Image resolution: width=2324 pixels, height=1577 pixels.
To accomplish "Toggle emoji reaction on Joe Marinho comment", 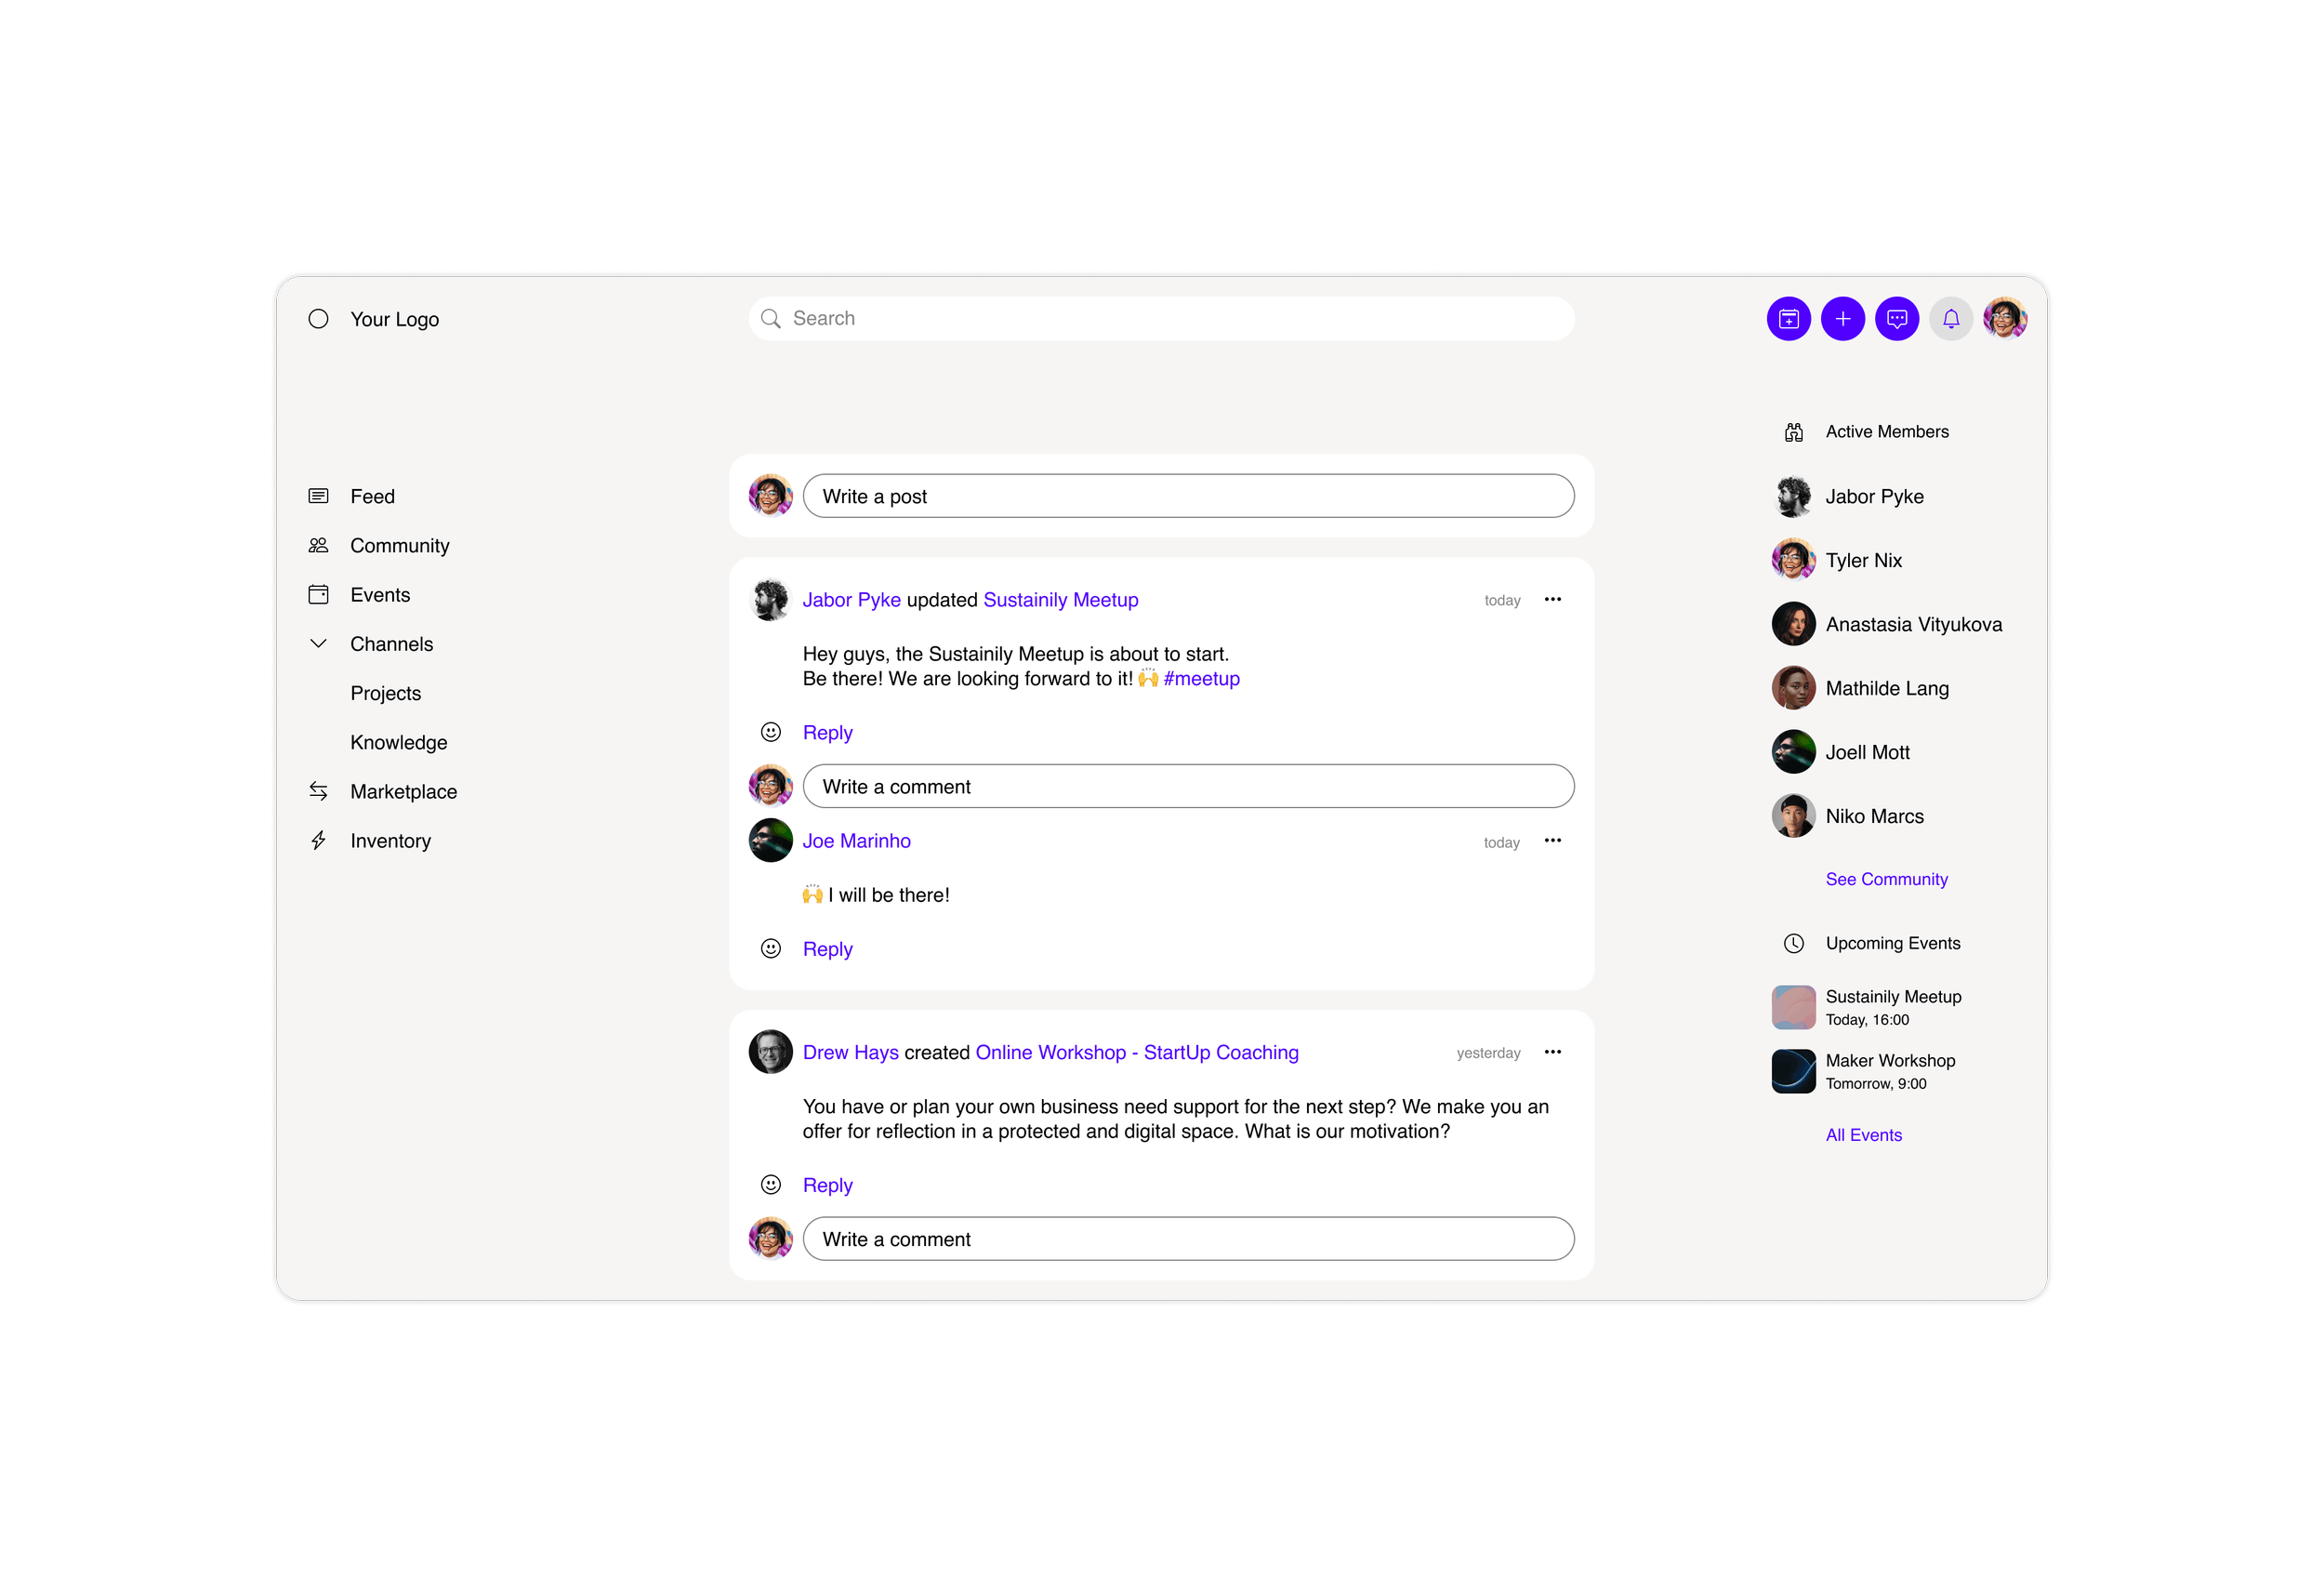I will pos(772,947).
